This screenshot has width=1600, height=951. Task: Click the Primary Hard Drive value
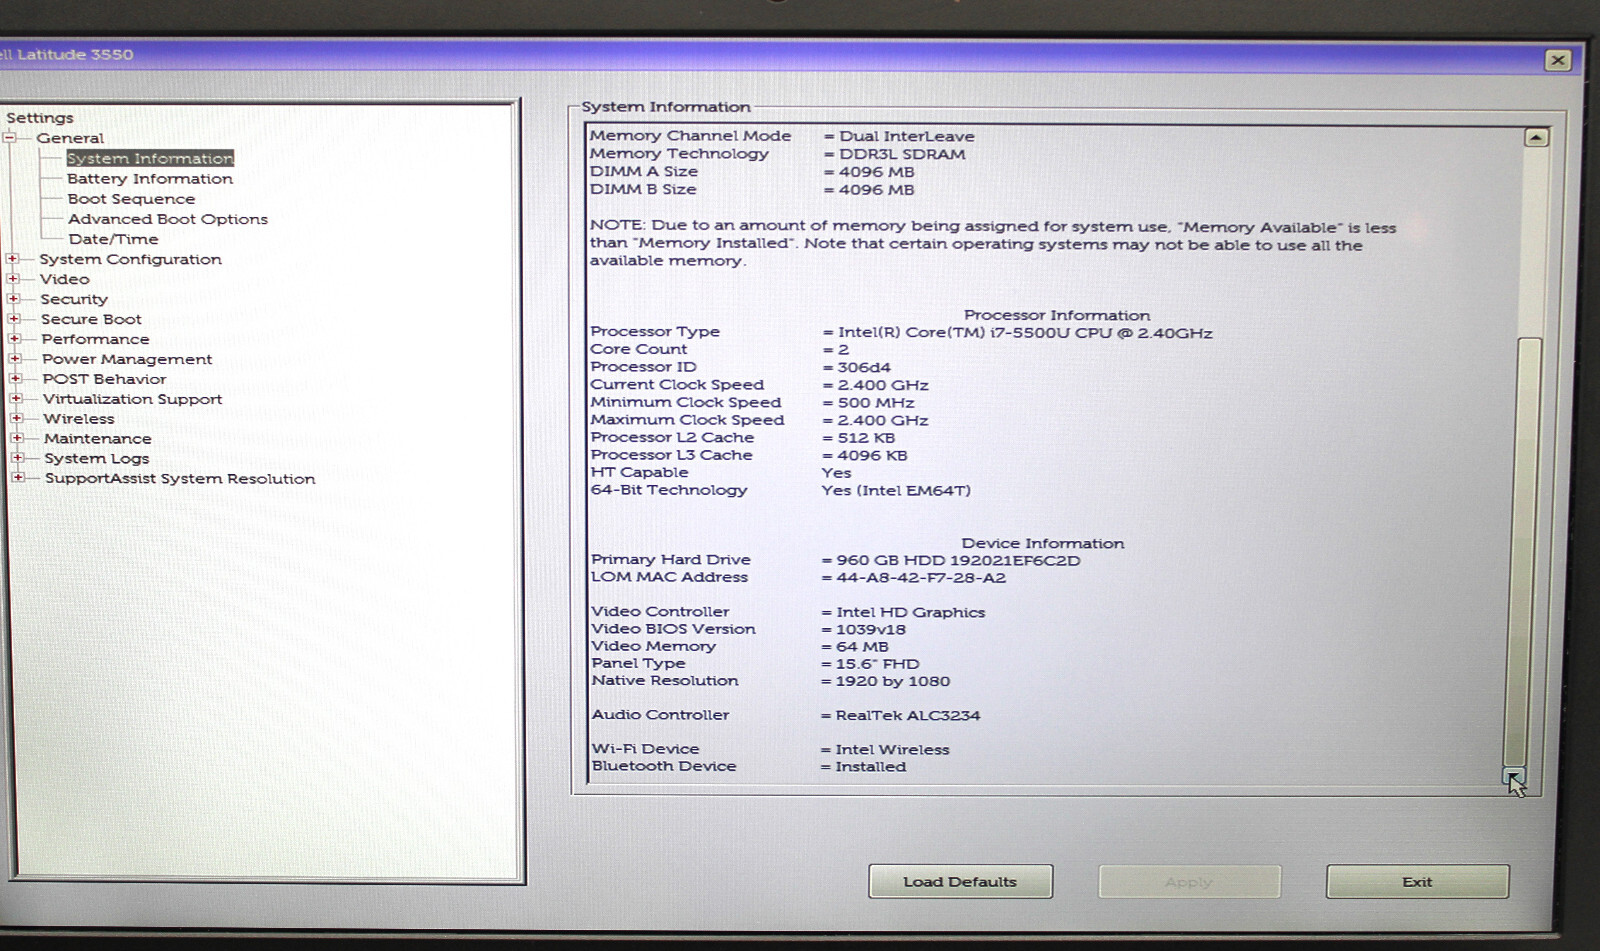point(958,560)
